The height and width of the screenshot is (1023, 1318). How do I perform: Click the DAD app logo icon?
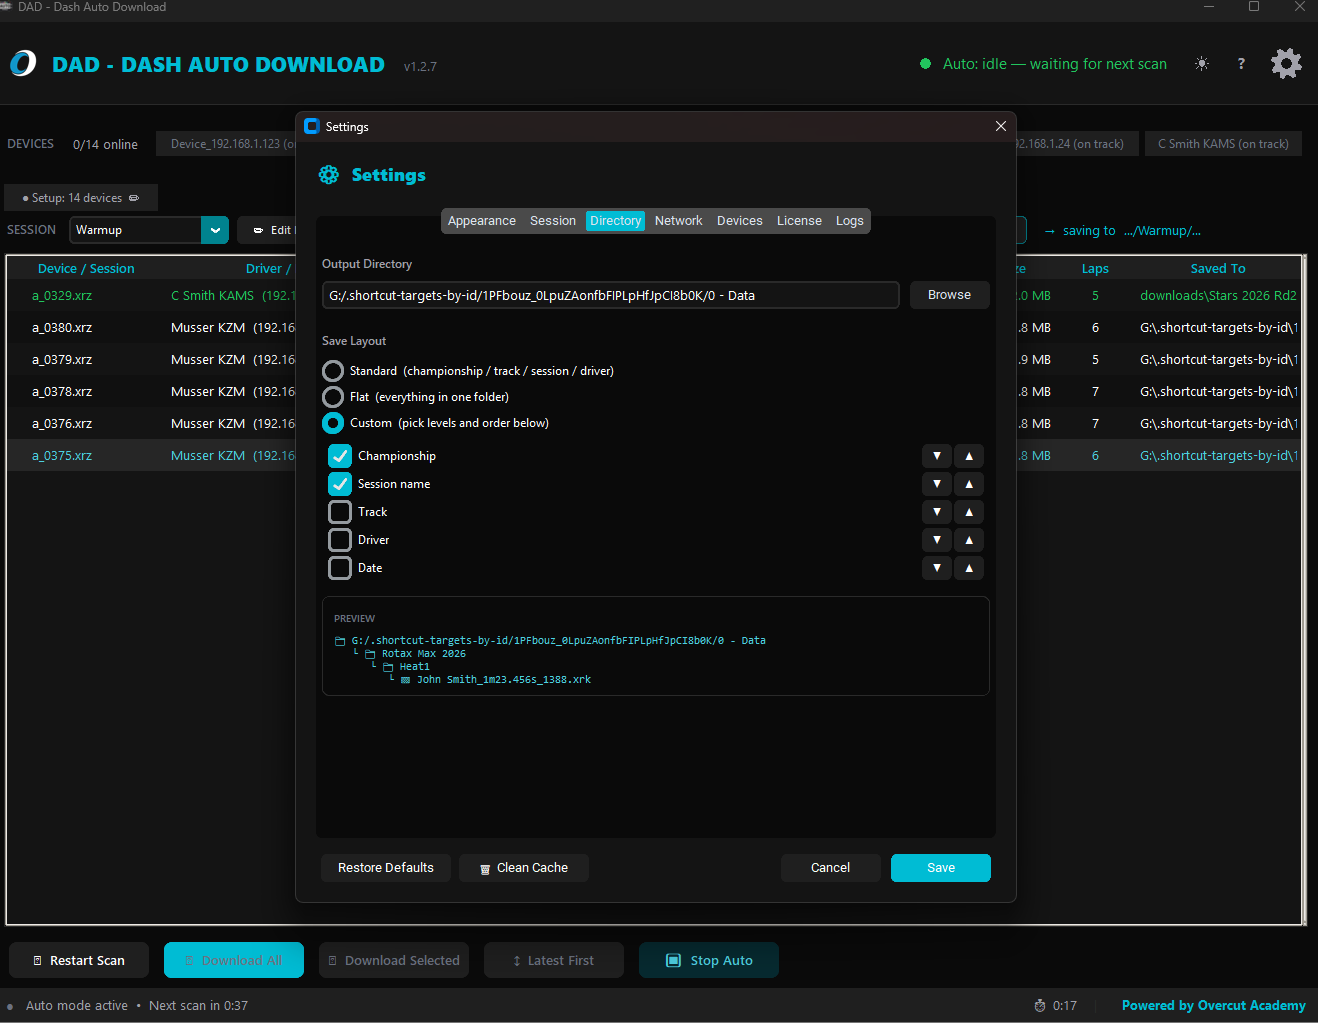pos(23,64)
